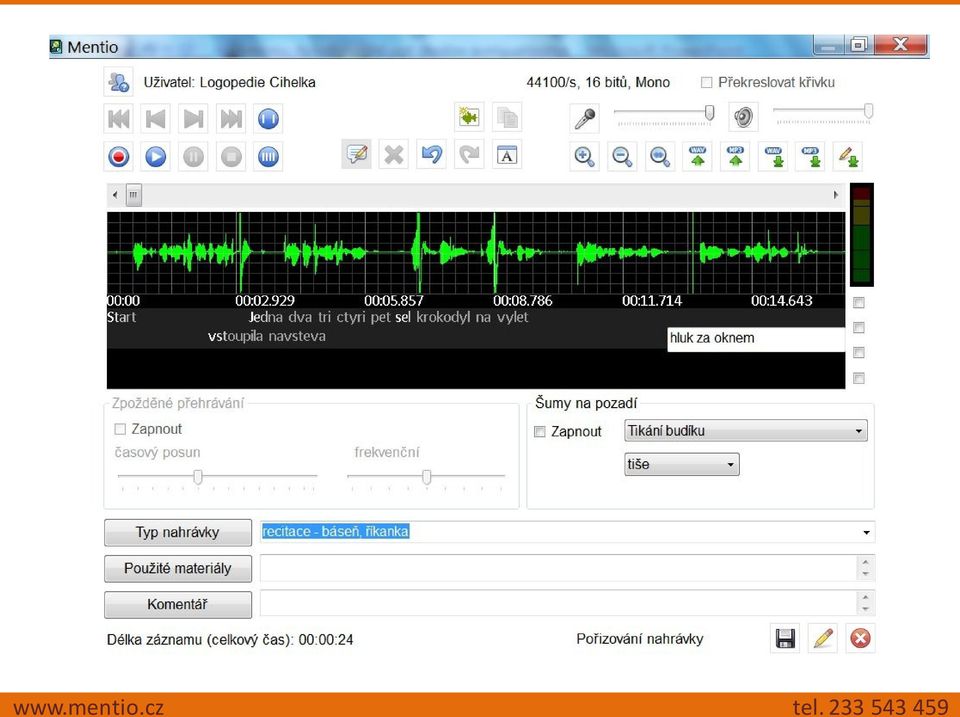The height and width of the screenshot is (717, 960).
Task: Jump to the start of the recording
Action: coord(118,119)
